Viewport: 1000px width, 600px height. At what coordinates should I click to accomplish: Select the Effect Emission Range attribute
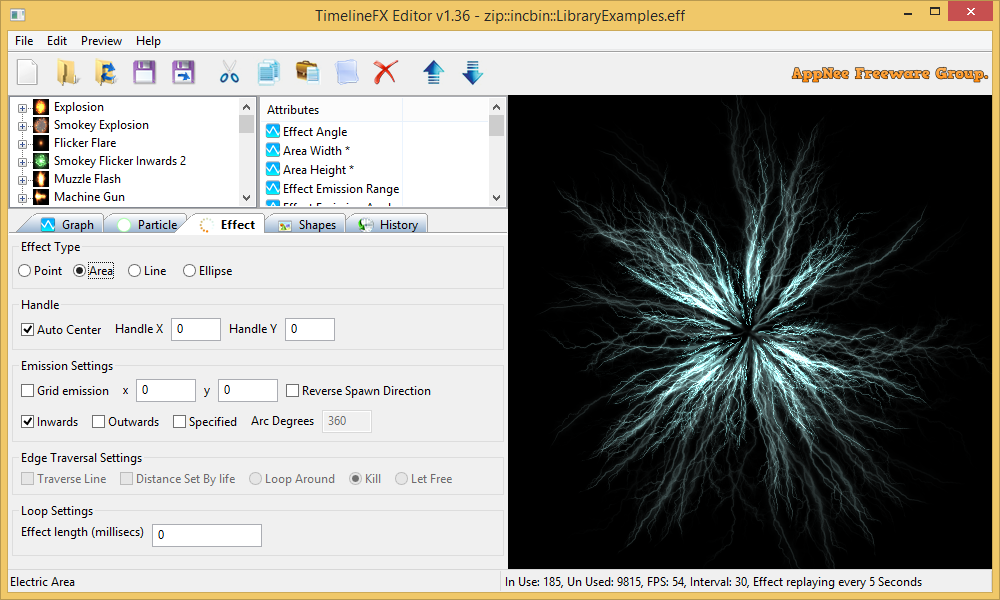click(341, 189)
